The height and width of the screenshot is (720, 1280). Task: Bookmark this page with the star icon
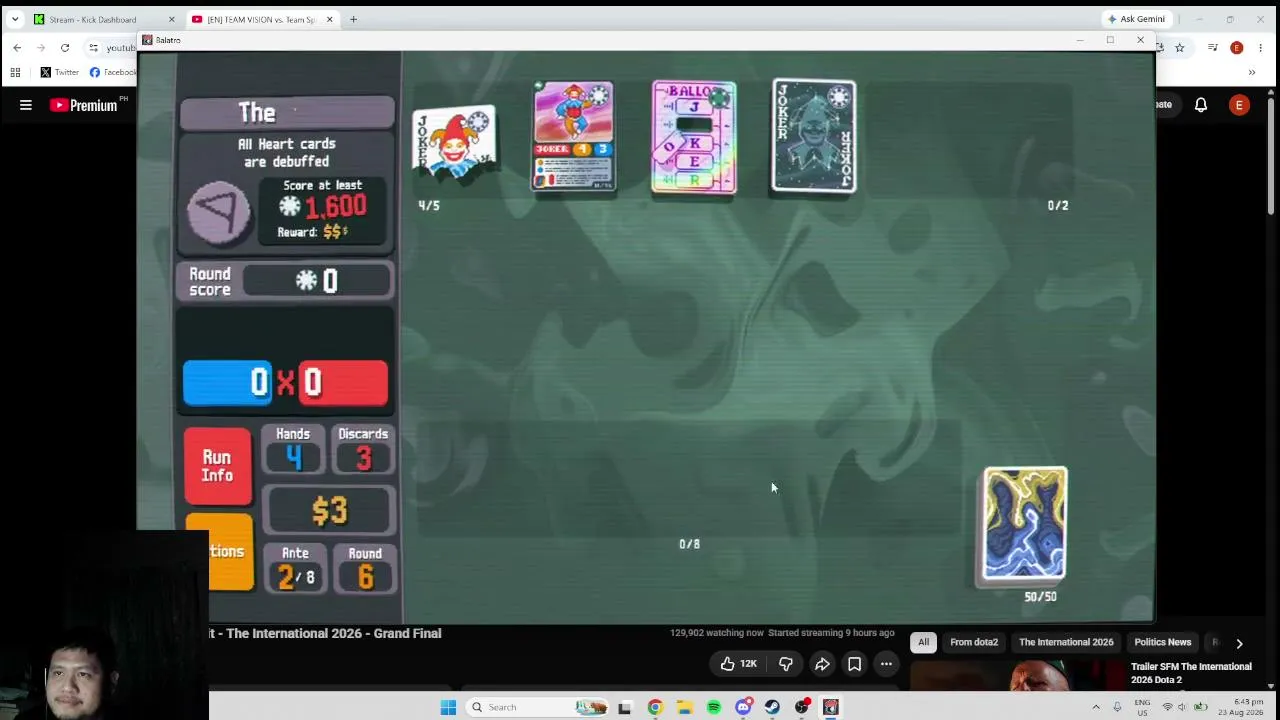(x=1179, y=47)
